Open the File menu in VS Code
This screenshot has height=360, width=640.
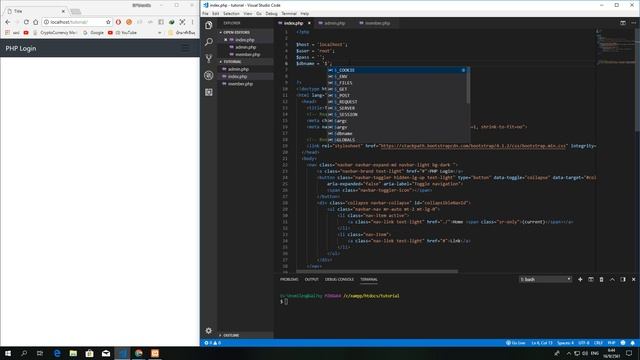point(205,13)
